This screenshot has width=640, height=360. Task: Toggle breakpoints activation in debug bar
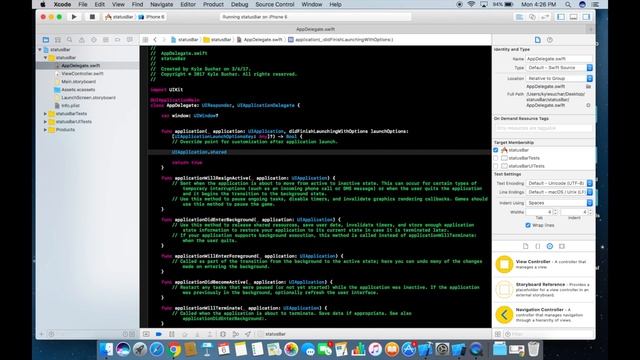pyautogui.click(x=159, y=334)
